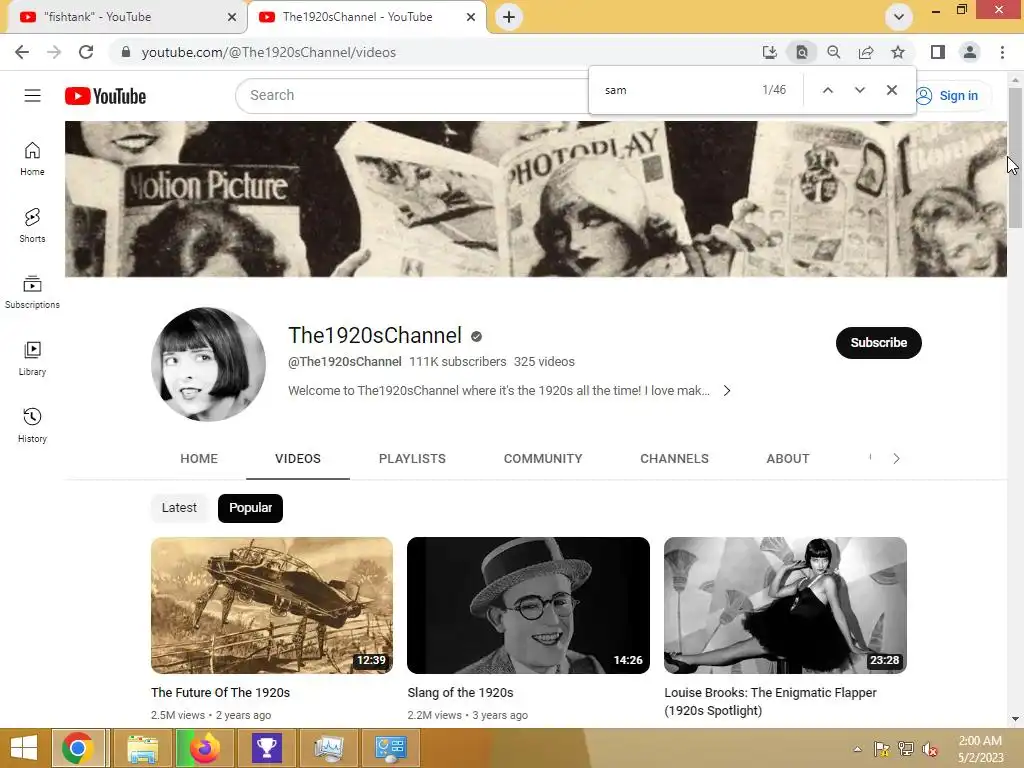This screenshot has height=768, width=1024.
Task: Click the muted volume tray icon
Action: click(x=929, y=749)
